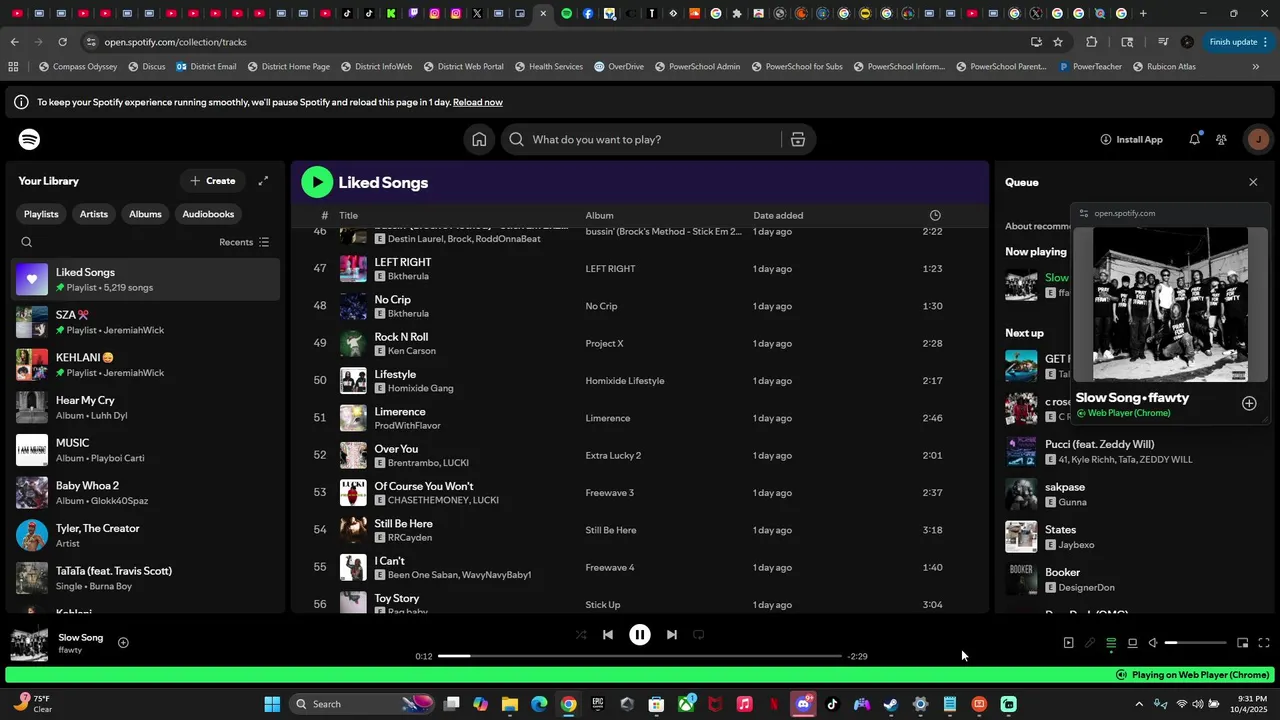Show more bookmarks chevron

[x=1256, y=67]
